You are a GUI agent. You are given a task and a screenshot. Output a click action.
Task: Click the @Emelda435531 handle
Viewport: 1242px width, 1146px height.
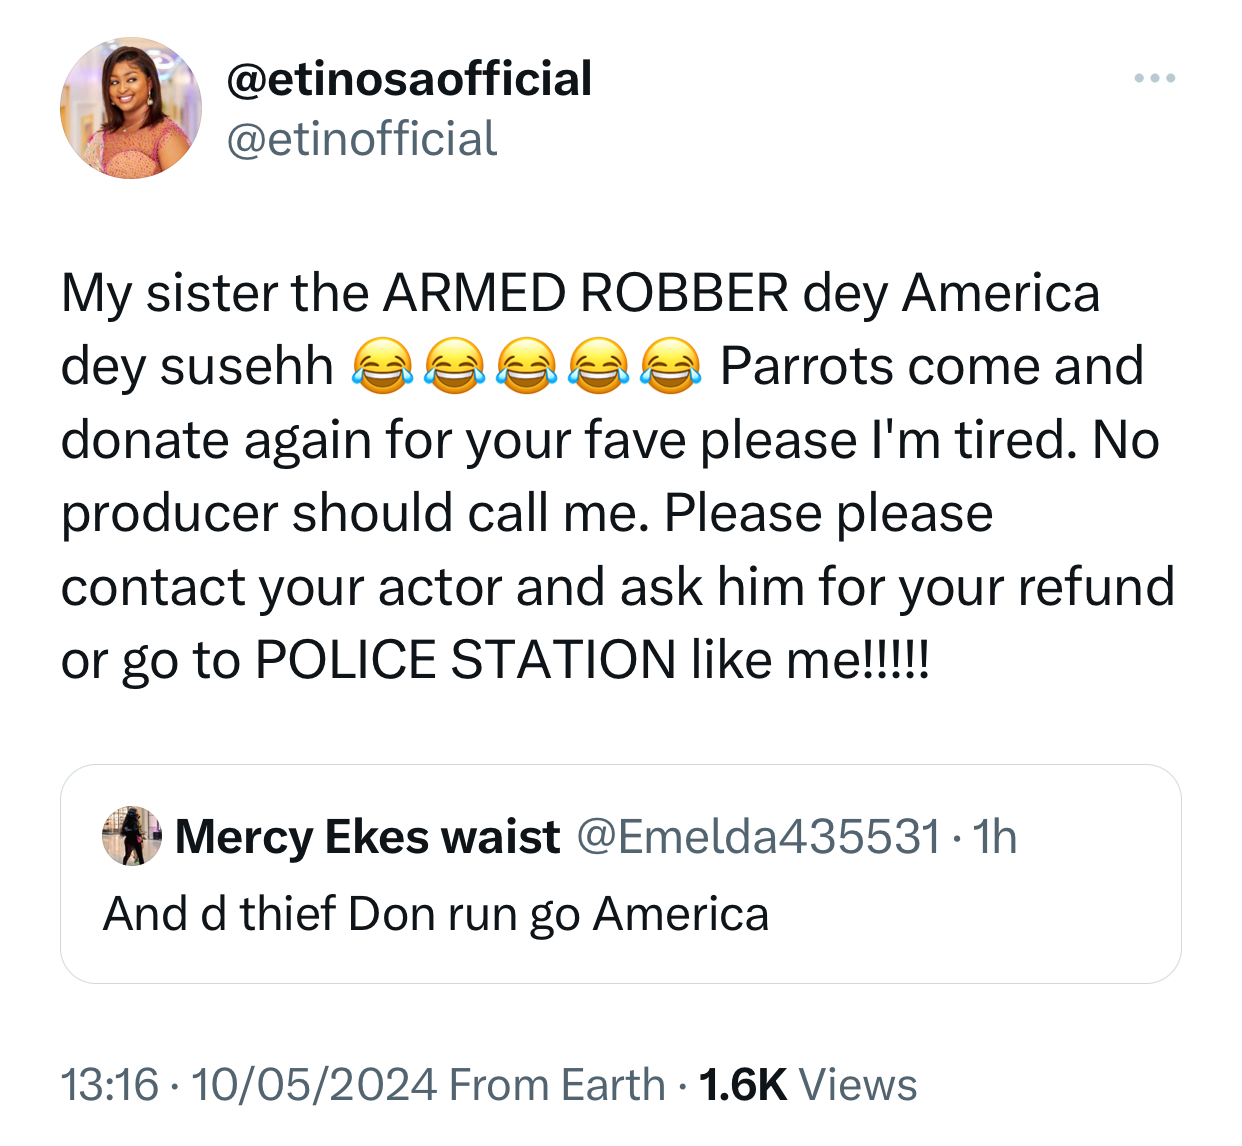tap(758, 837)
